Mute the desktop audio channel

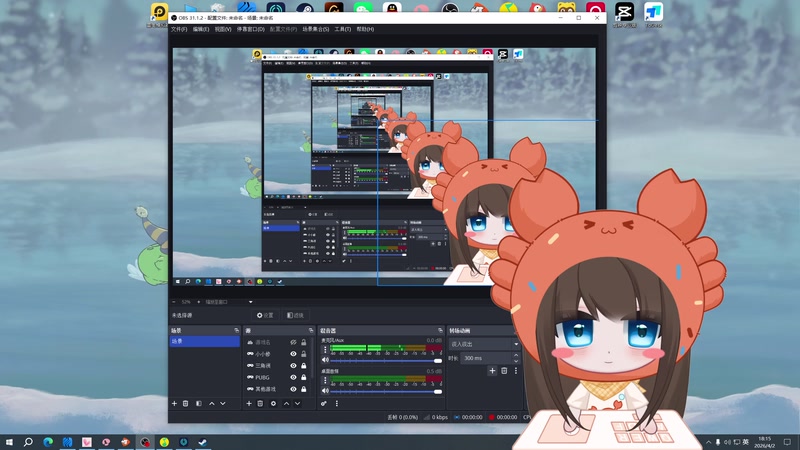[x=325, y=391]
